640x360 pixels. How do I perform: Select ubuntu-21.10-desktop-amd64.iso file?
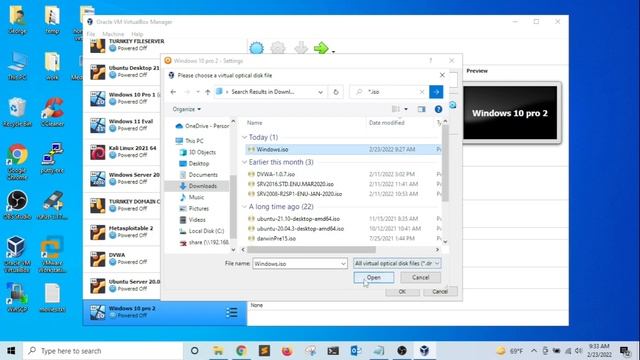coord(298,219)
